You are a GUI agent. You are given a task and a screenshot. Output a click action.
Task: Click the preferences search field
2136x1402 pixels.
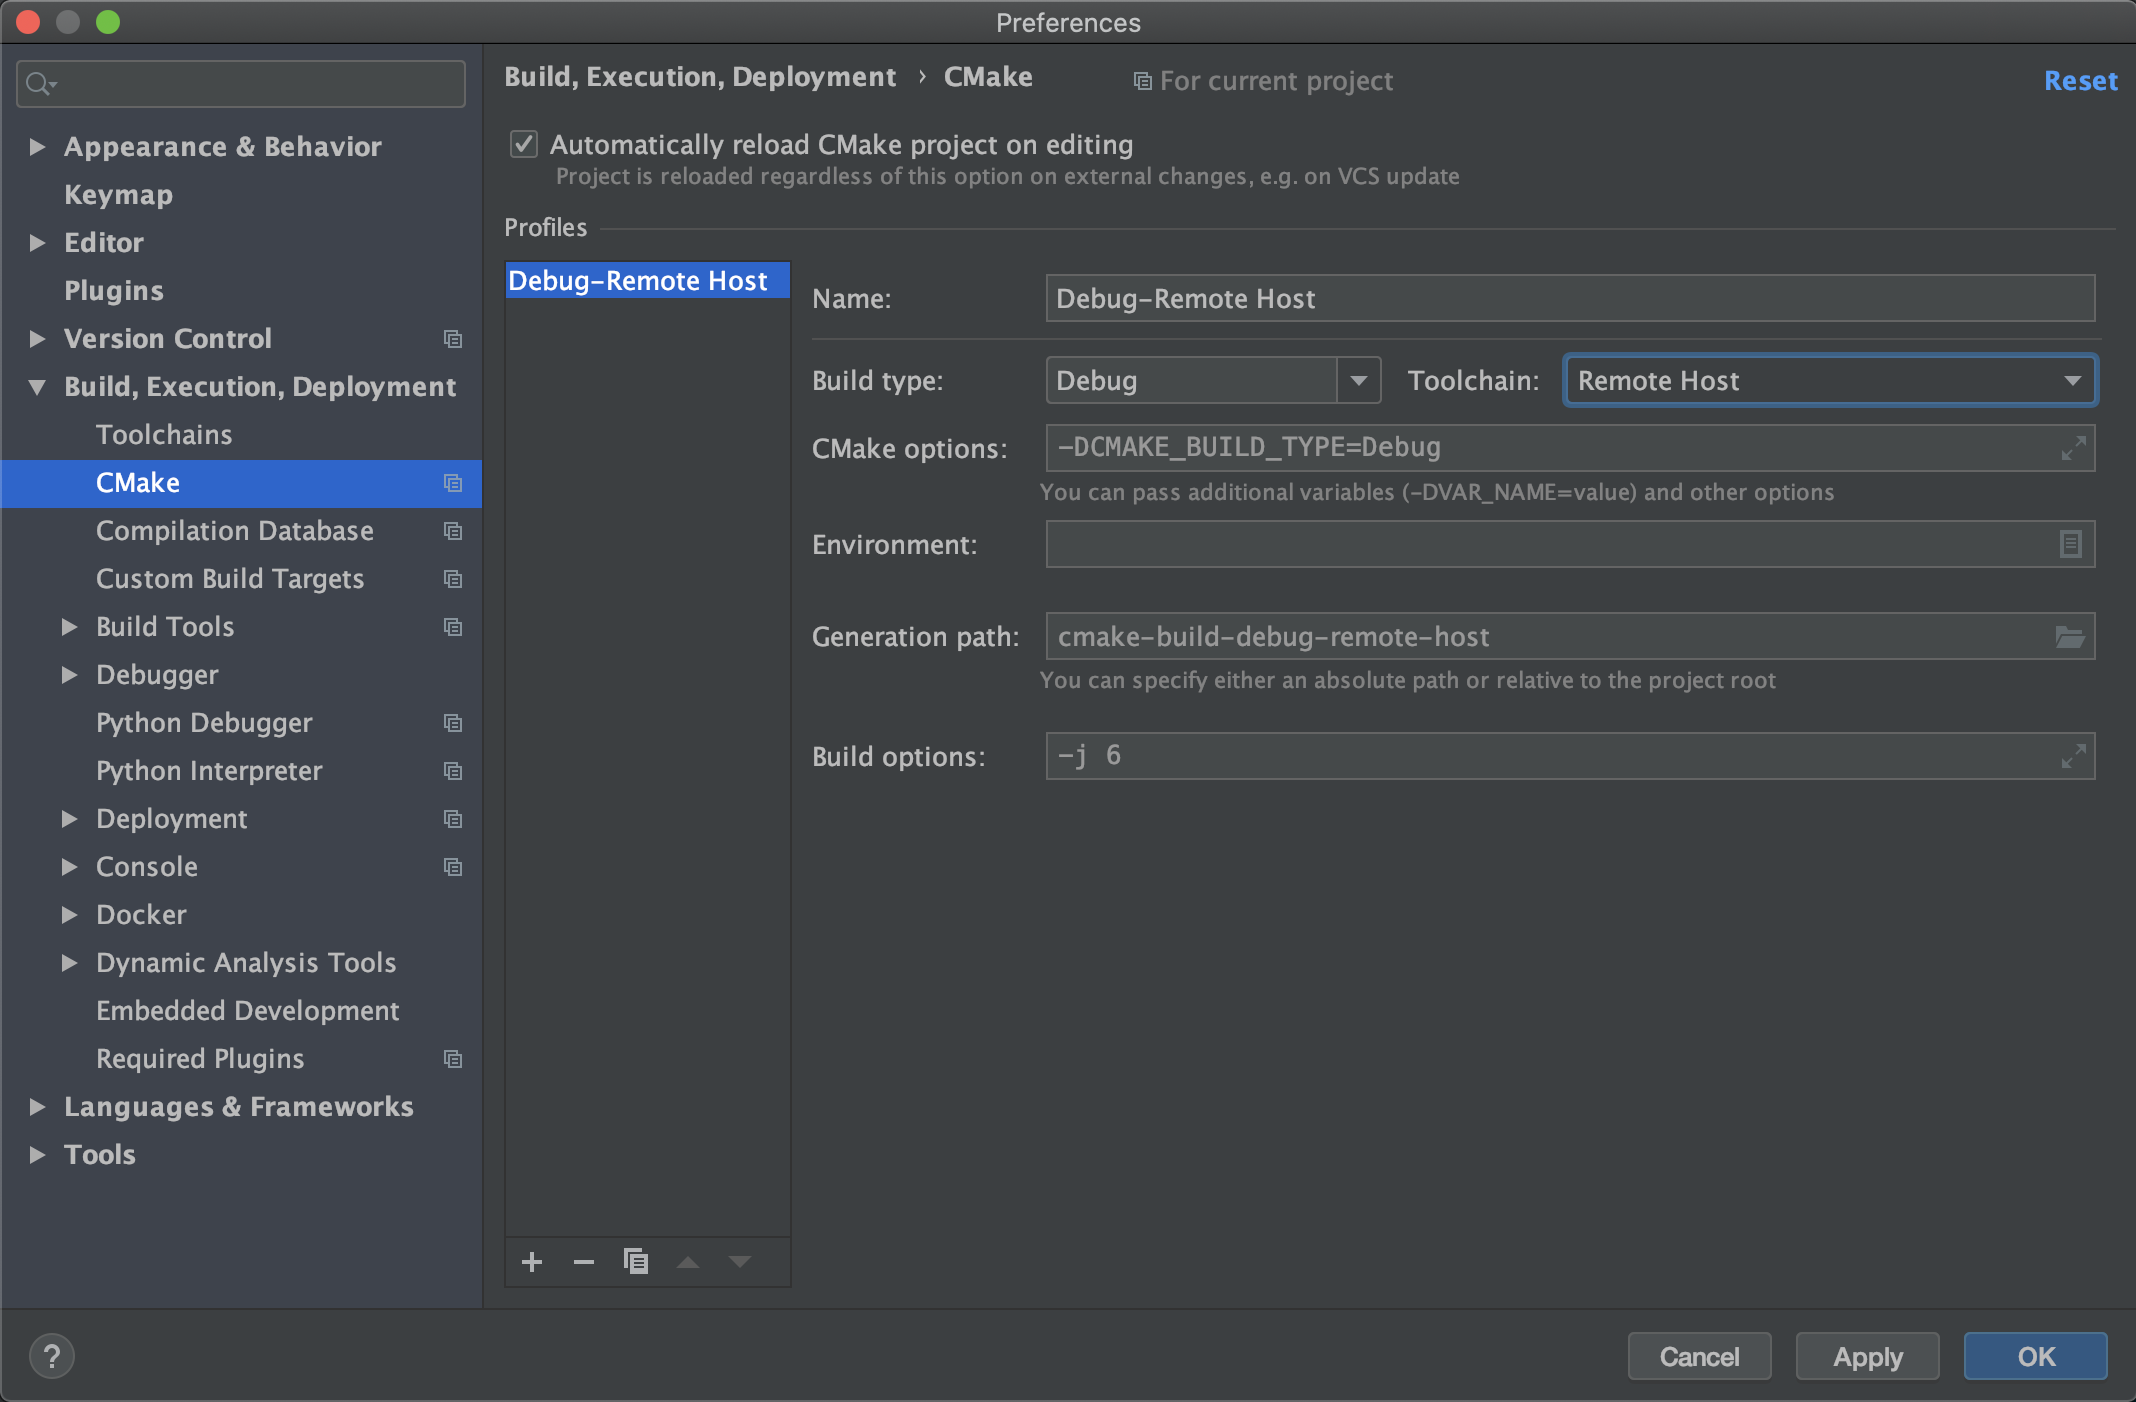250,84
